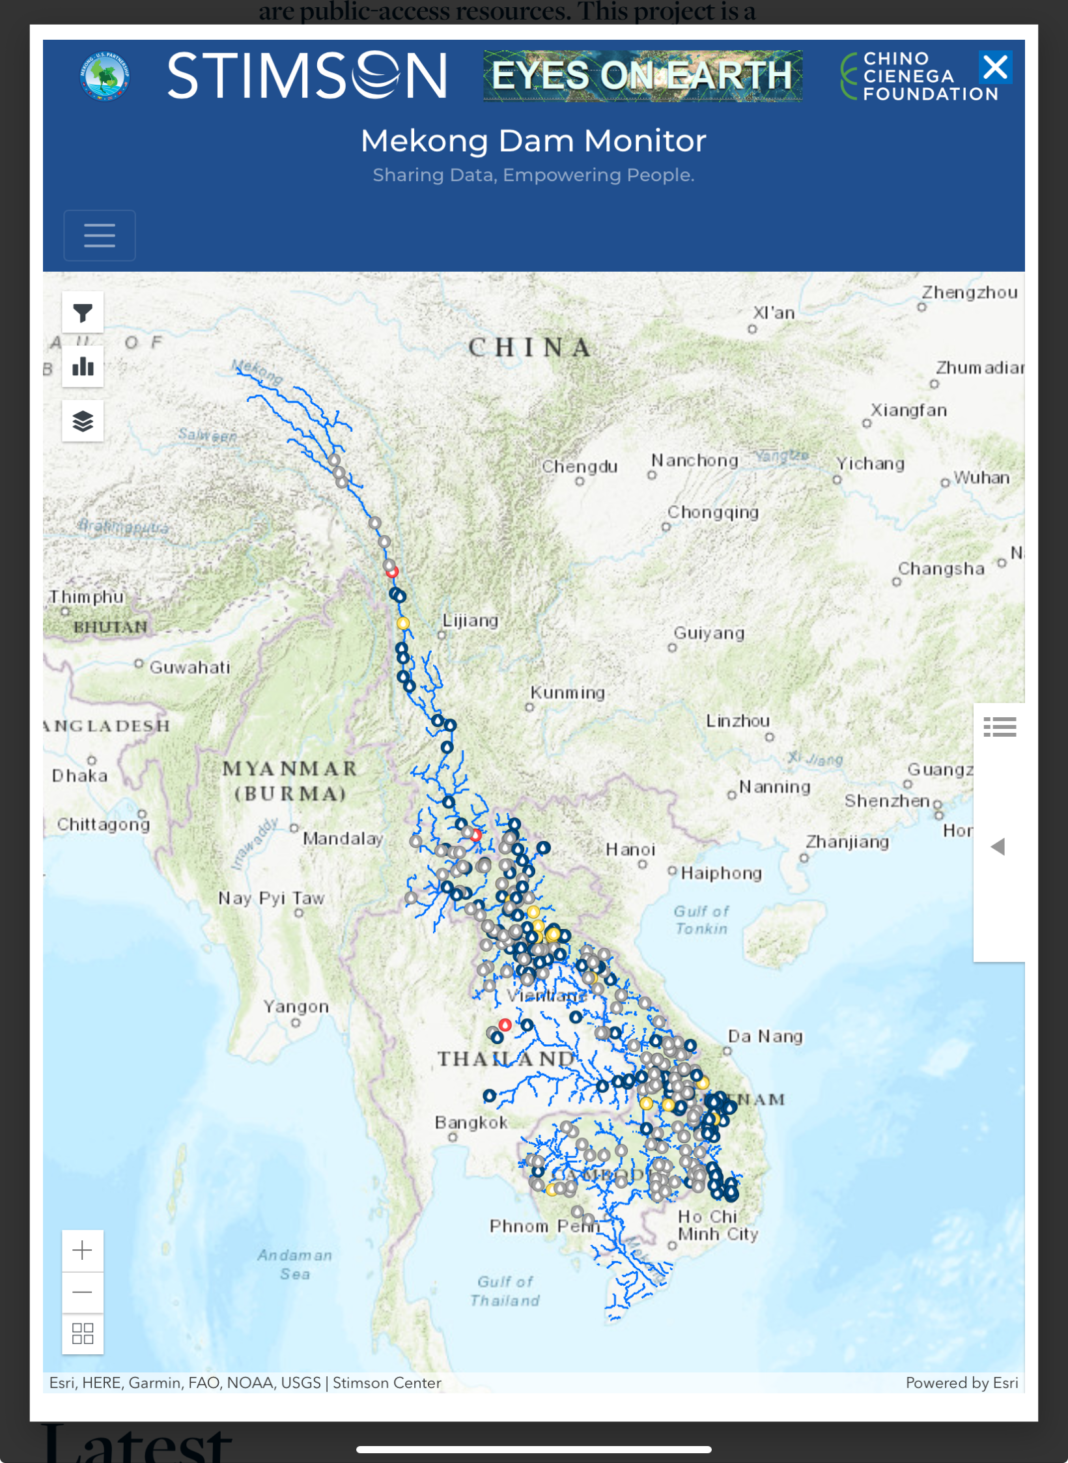The height and width of the screenshot is (1463, 1068).
Task: Click the Stimson logo
Action: pyautogui.click(x=307, y=76)
